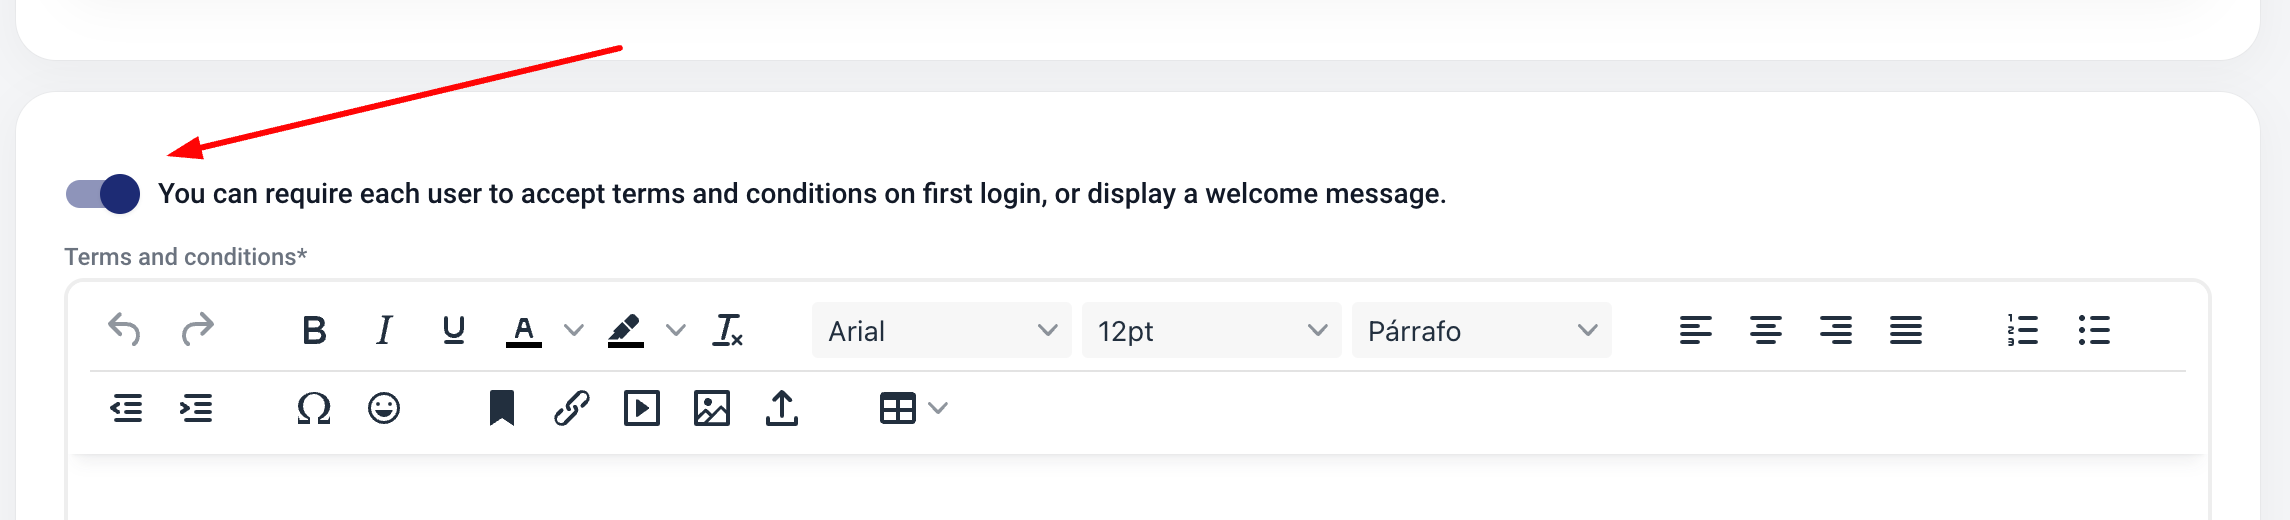
Task: Open the Párrafo block format dropdown
Action: click(x=1481, y=330)
